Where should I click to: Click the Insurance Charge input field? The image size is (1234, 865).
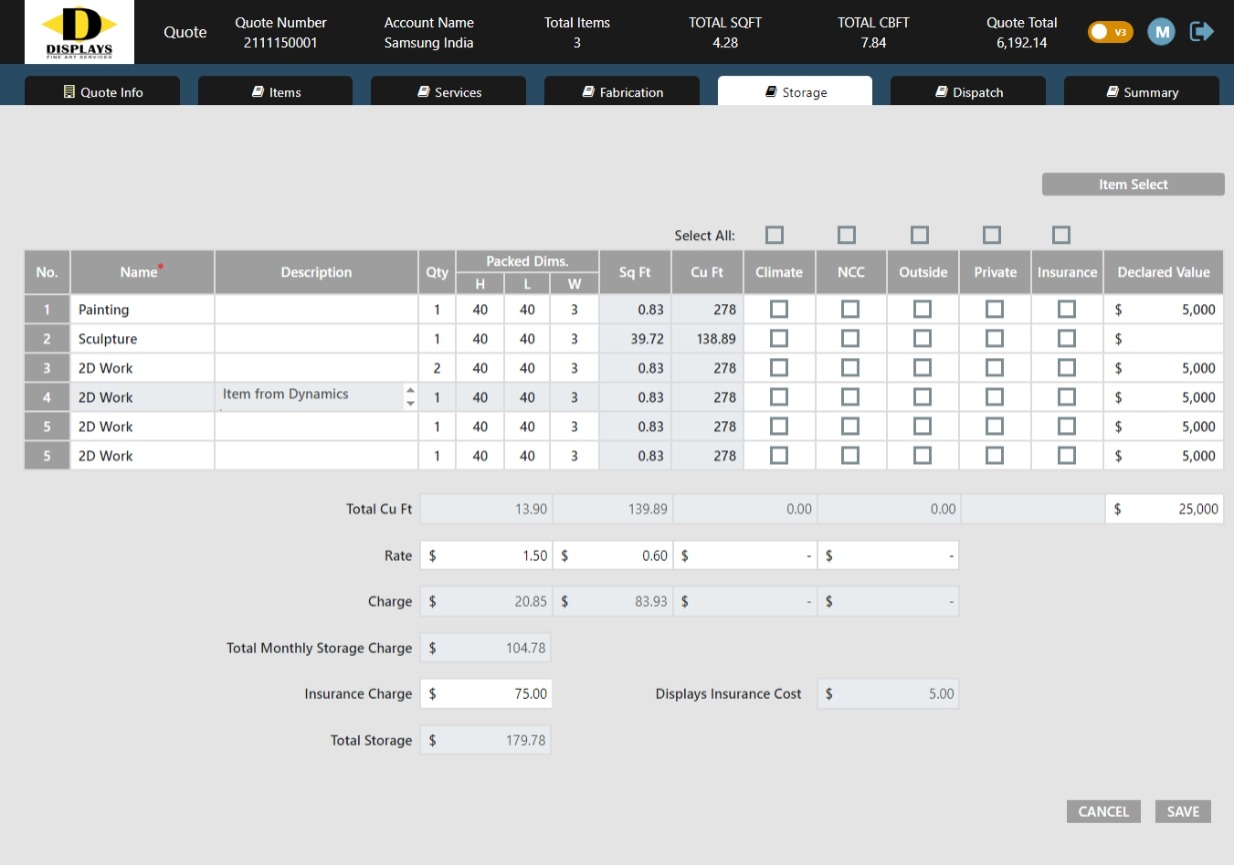[x=486, y=694]
